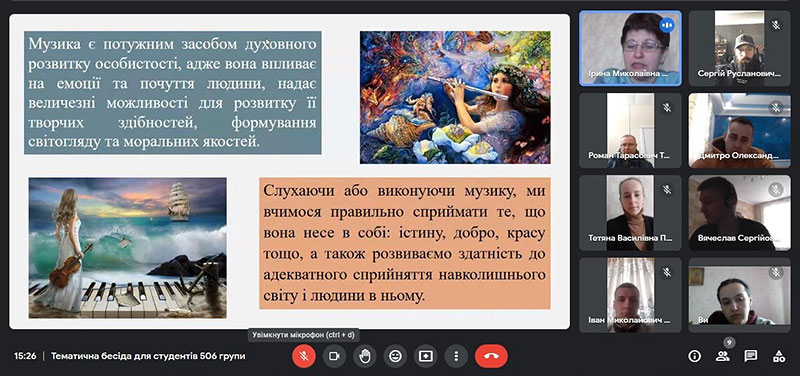This screenshot has height=376, width=800.
Task: Click muted mic icon on Тетяна's tile
Action: 666,190
